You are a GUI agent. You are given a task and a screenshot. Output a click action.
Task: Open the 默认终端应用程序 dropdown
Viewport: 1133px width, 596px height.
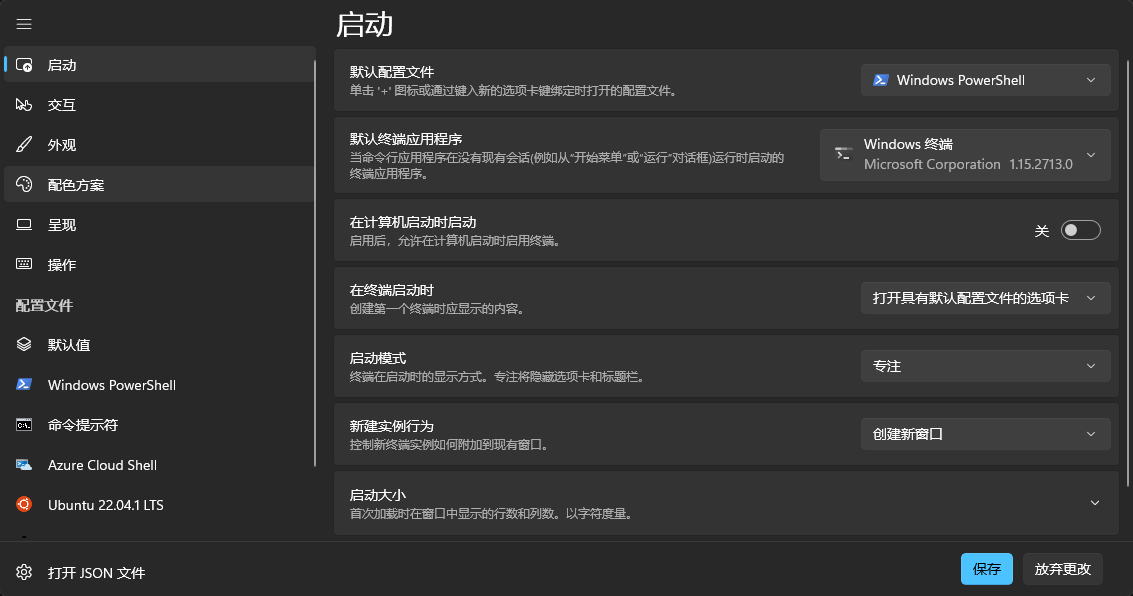(965, 155)
